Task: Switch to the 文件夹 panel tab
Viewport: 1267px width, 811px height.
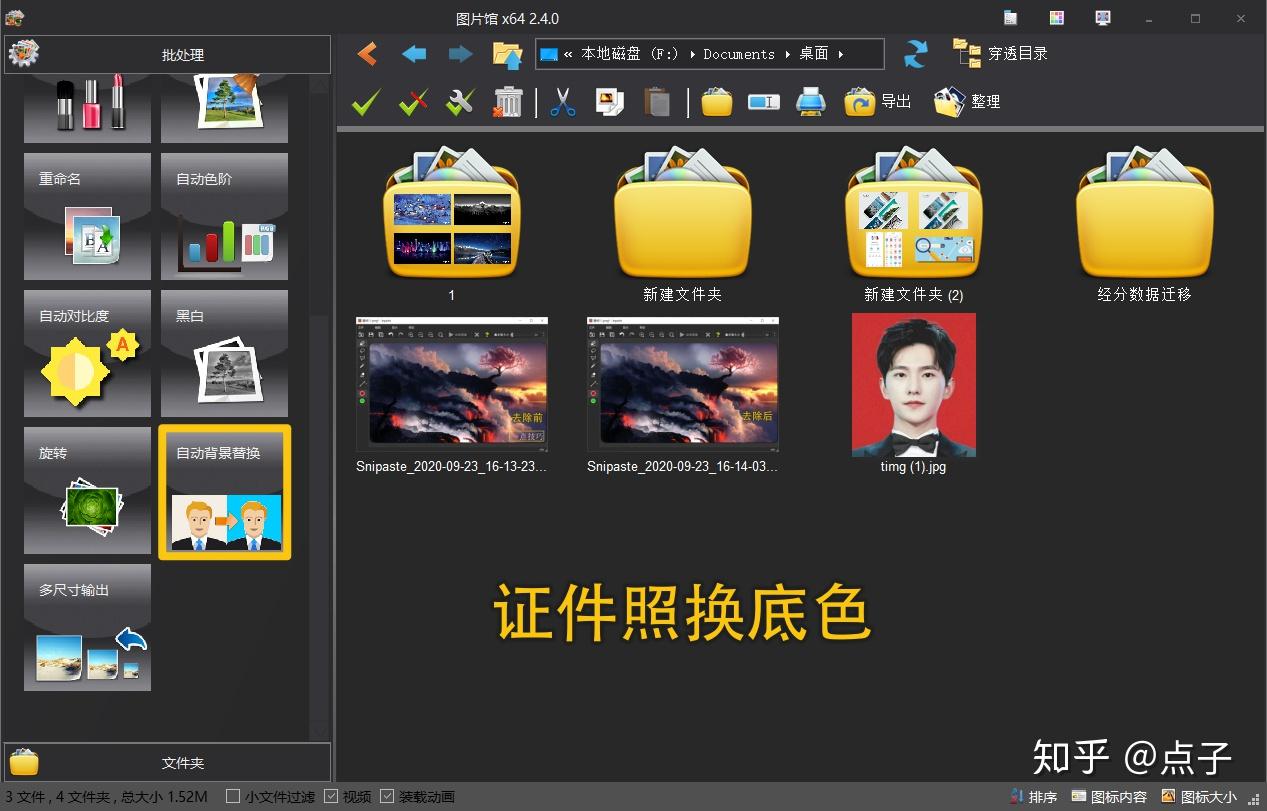Action: point(167,763)
